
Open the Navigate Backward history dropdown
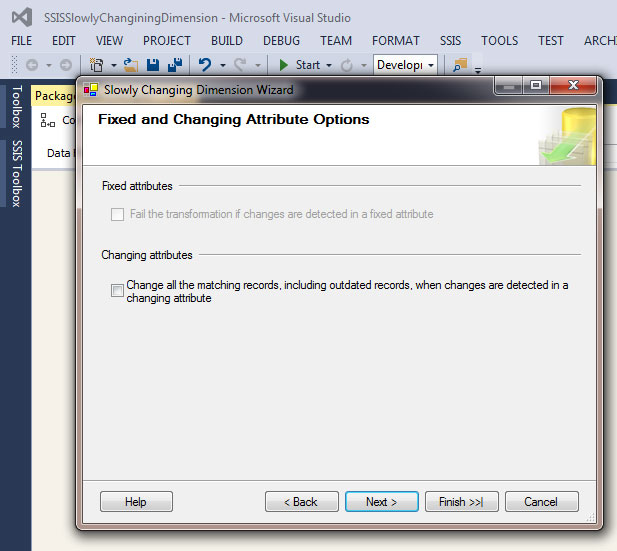coord(49,65)
